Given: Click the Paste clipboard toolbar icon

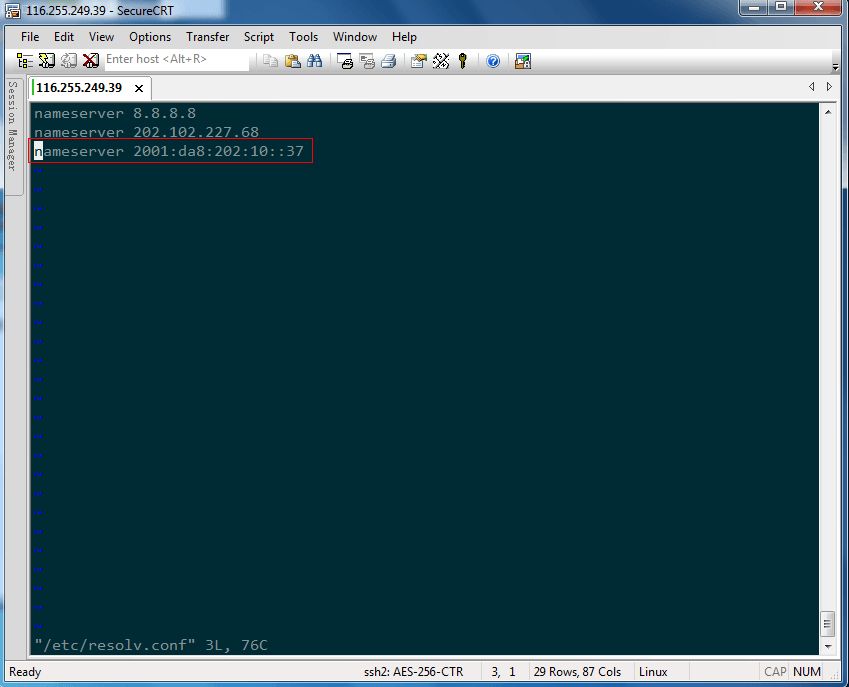Looking at the screenshot, I should pyautogui.click(x=293, y=60).
